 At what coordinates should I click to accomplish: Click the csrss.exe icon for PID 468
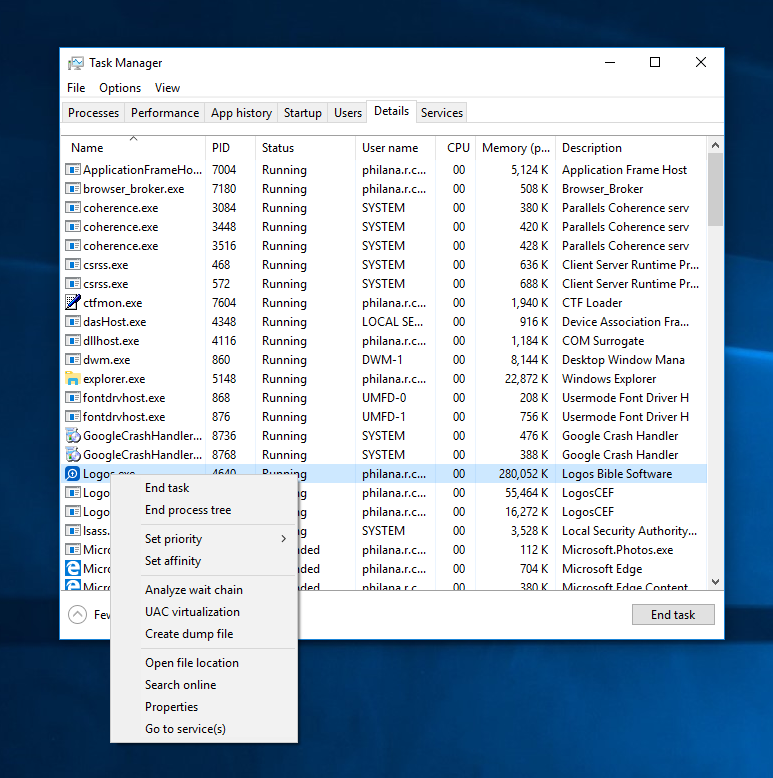(73, 264)
